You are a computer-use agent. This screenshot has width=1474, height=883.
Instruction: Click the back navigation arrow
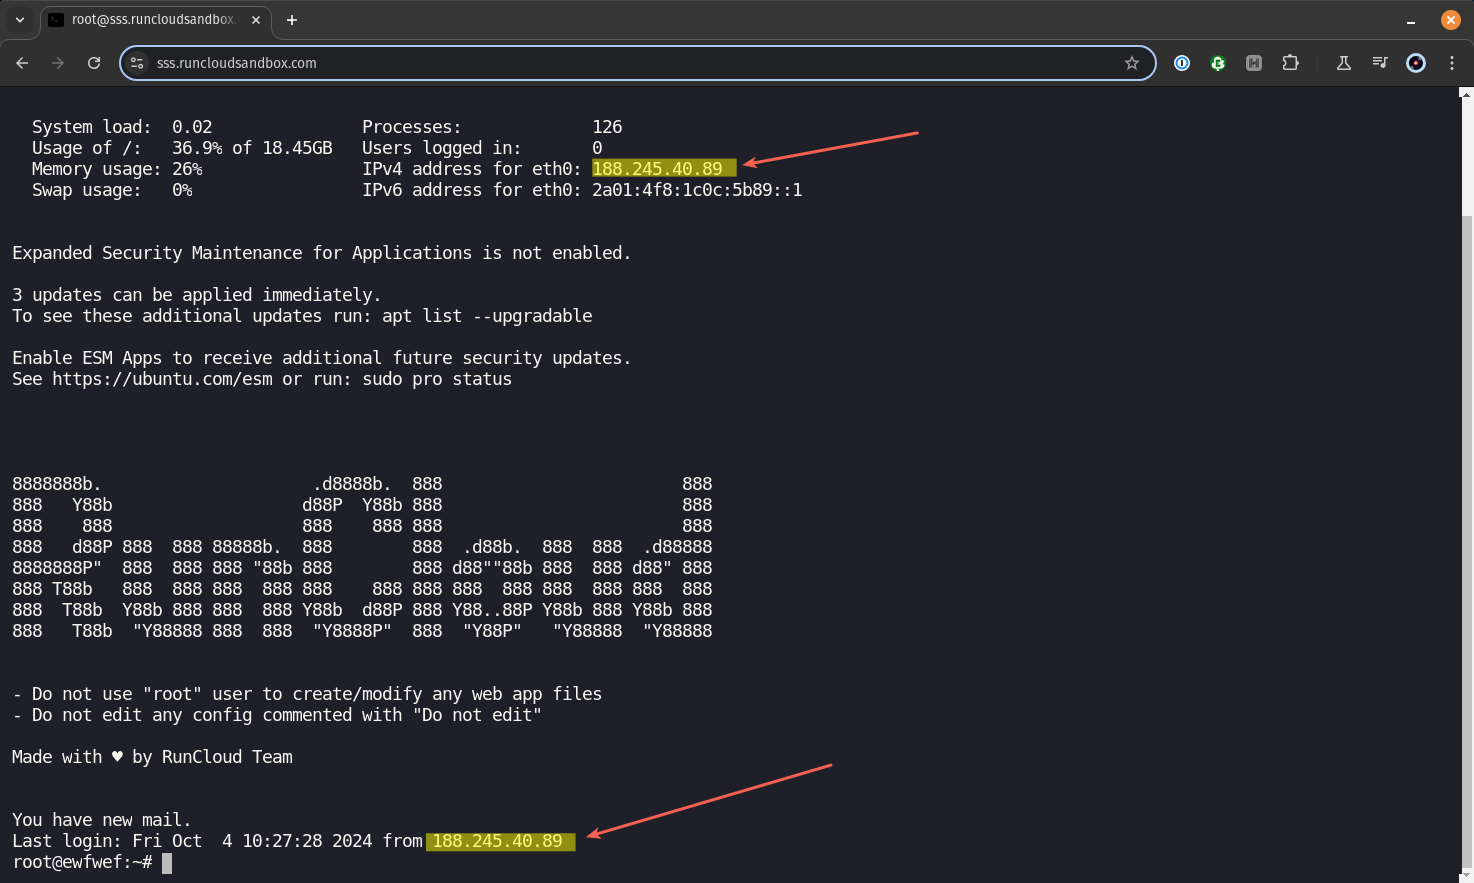coord(22,62)
